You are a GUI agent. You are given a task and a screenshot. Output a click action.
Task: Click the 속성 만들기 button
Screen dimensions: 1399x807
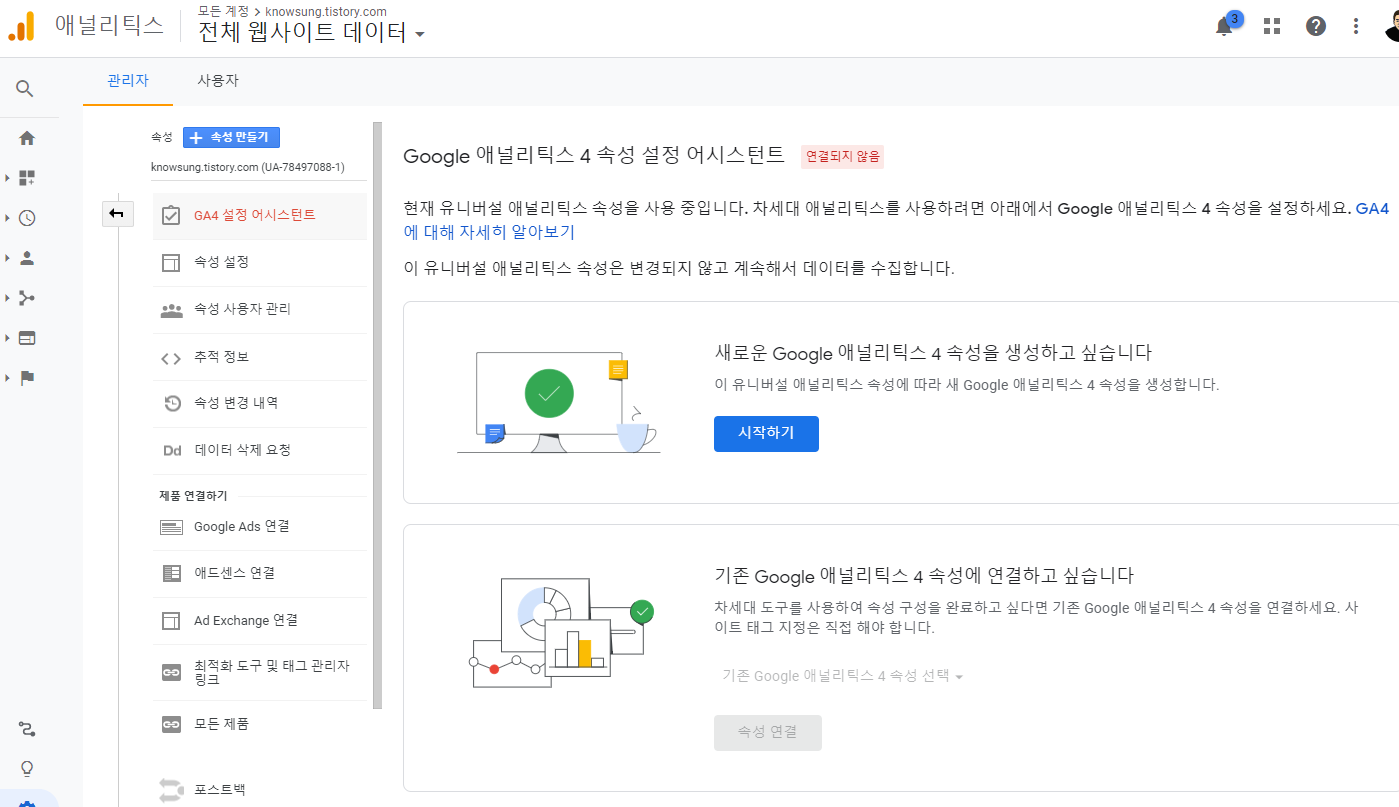231,138
